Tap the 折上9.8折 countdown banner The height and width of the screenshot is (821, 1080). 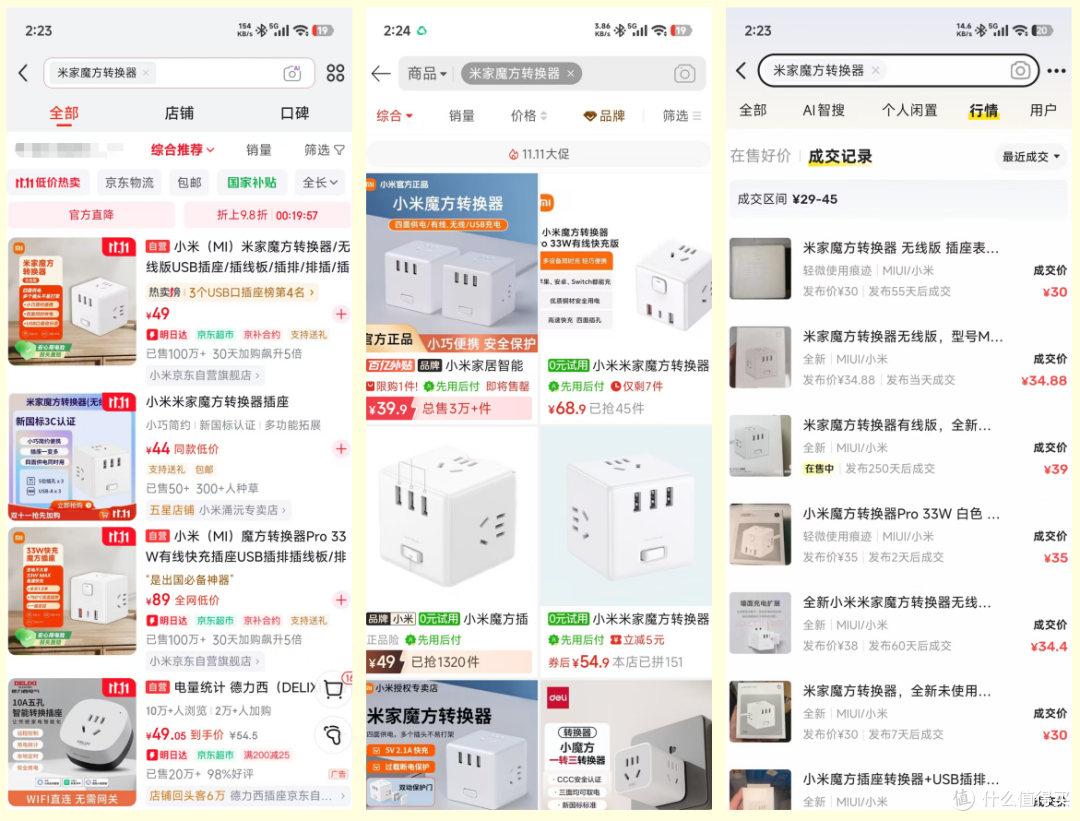(267, 215)
